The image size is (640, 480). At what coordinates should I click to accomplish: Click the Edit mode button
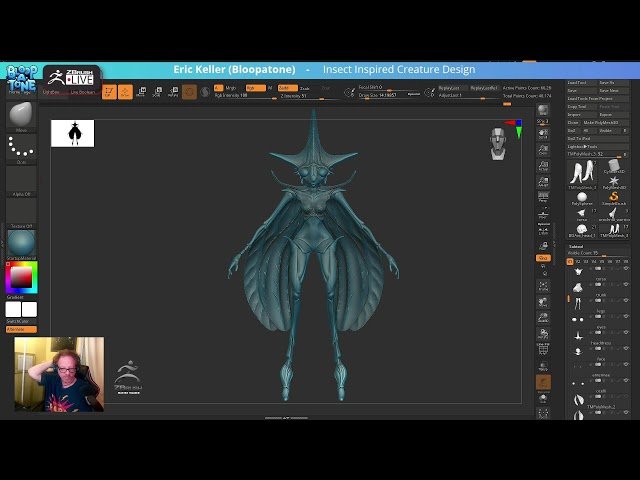pos(109,92)
